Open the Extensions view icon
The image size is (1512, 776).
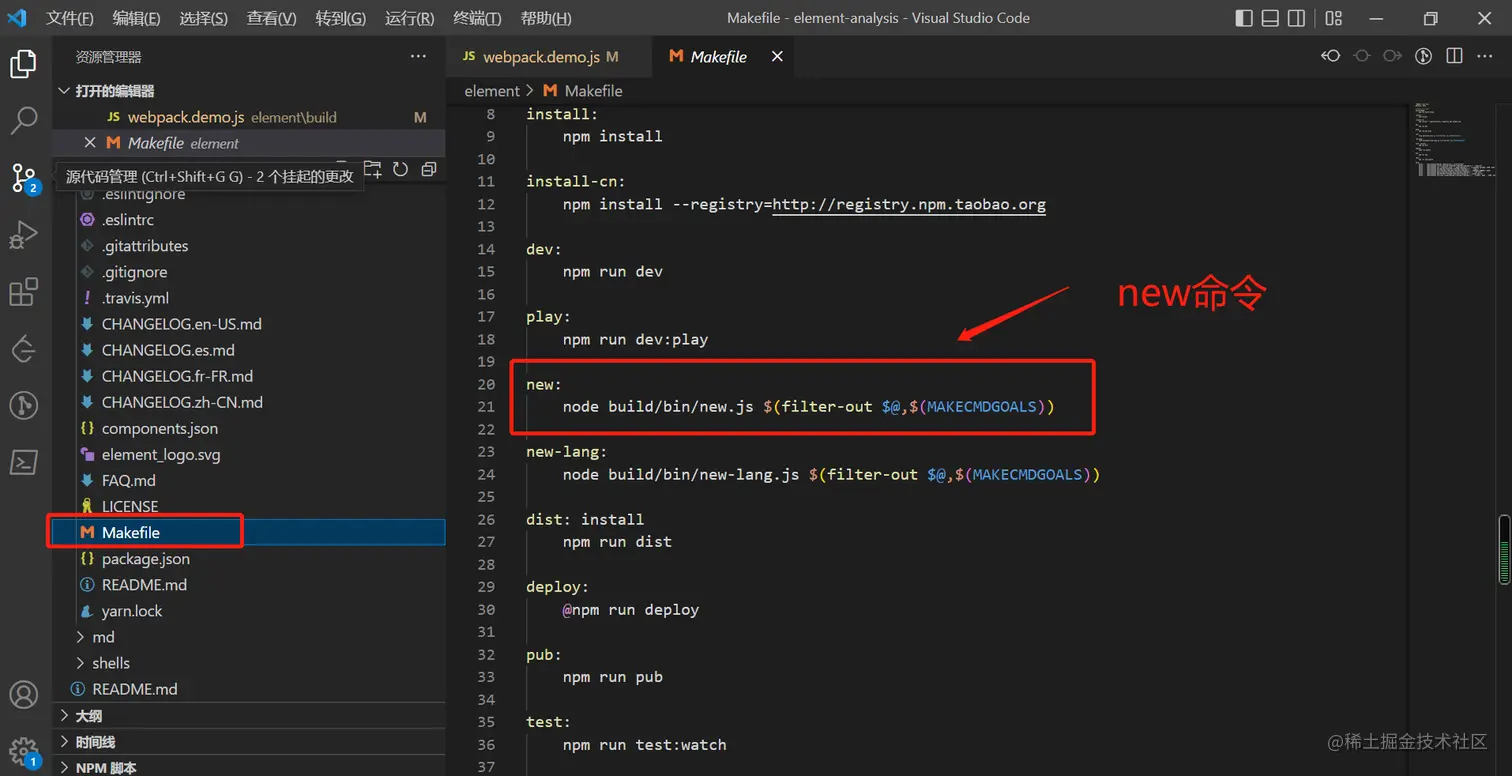[23, 292]
